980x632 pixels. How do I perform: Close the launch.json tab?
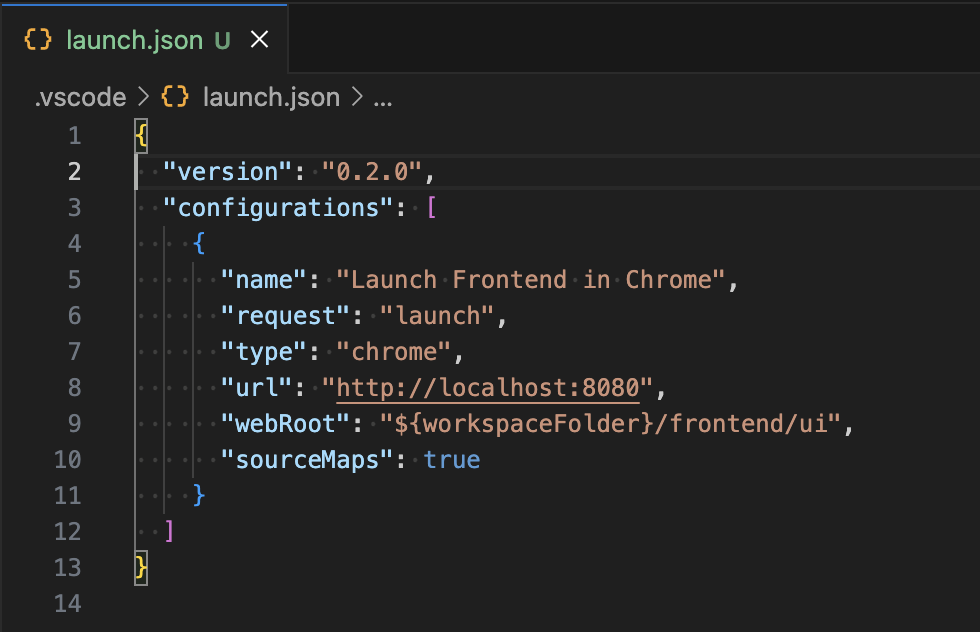tap(259, 40)
